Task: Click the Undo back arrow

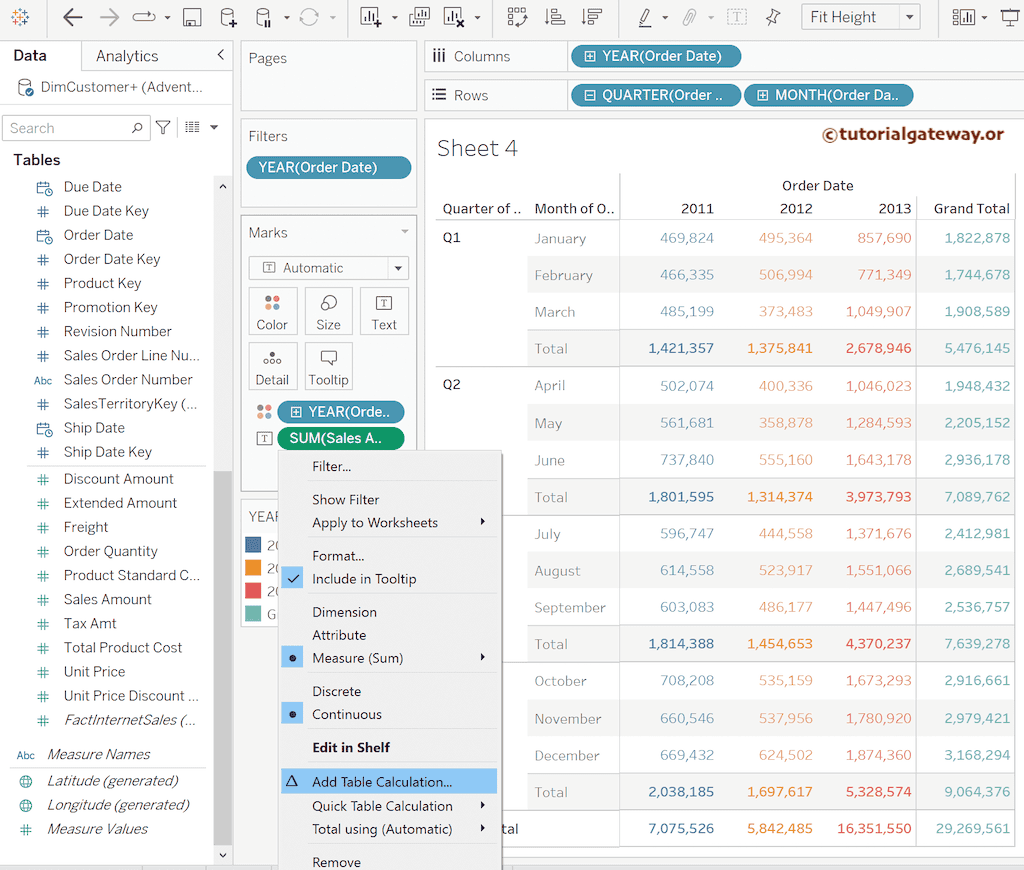Action: [72, 17]
